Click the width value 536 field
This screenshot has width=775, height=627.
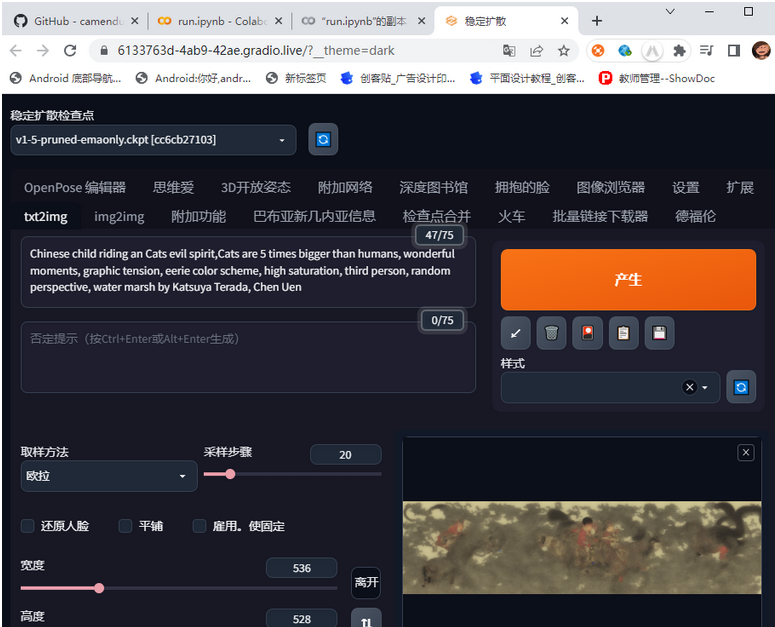tap(301, 568)
